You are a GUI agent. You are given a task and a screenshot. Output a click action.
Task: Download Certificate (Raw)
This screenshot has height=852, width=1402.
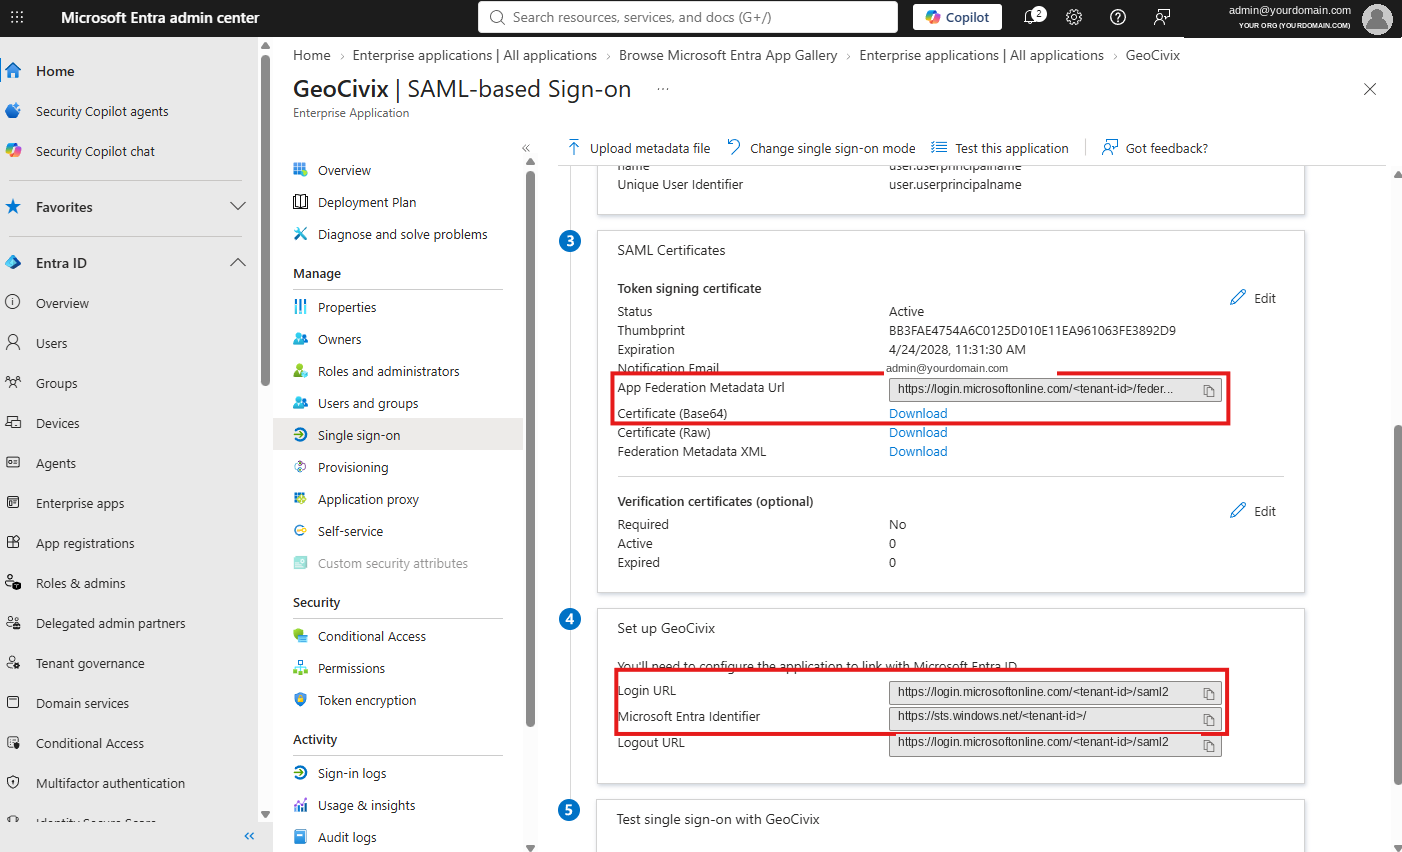point(918,432)
